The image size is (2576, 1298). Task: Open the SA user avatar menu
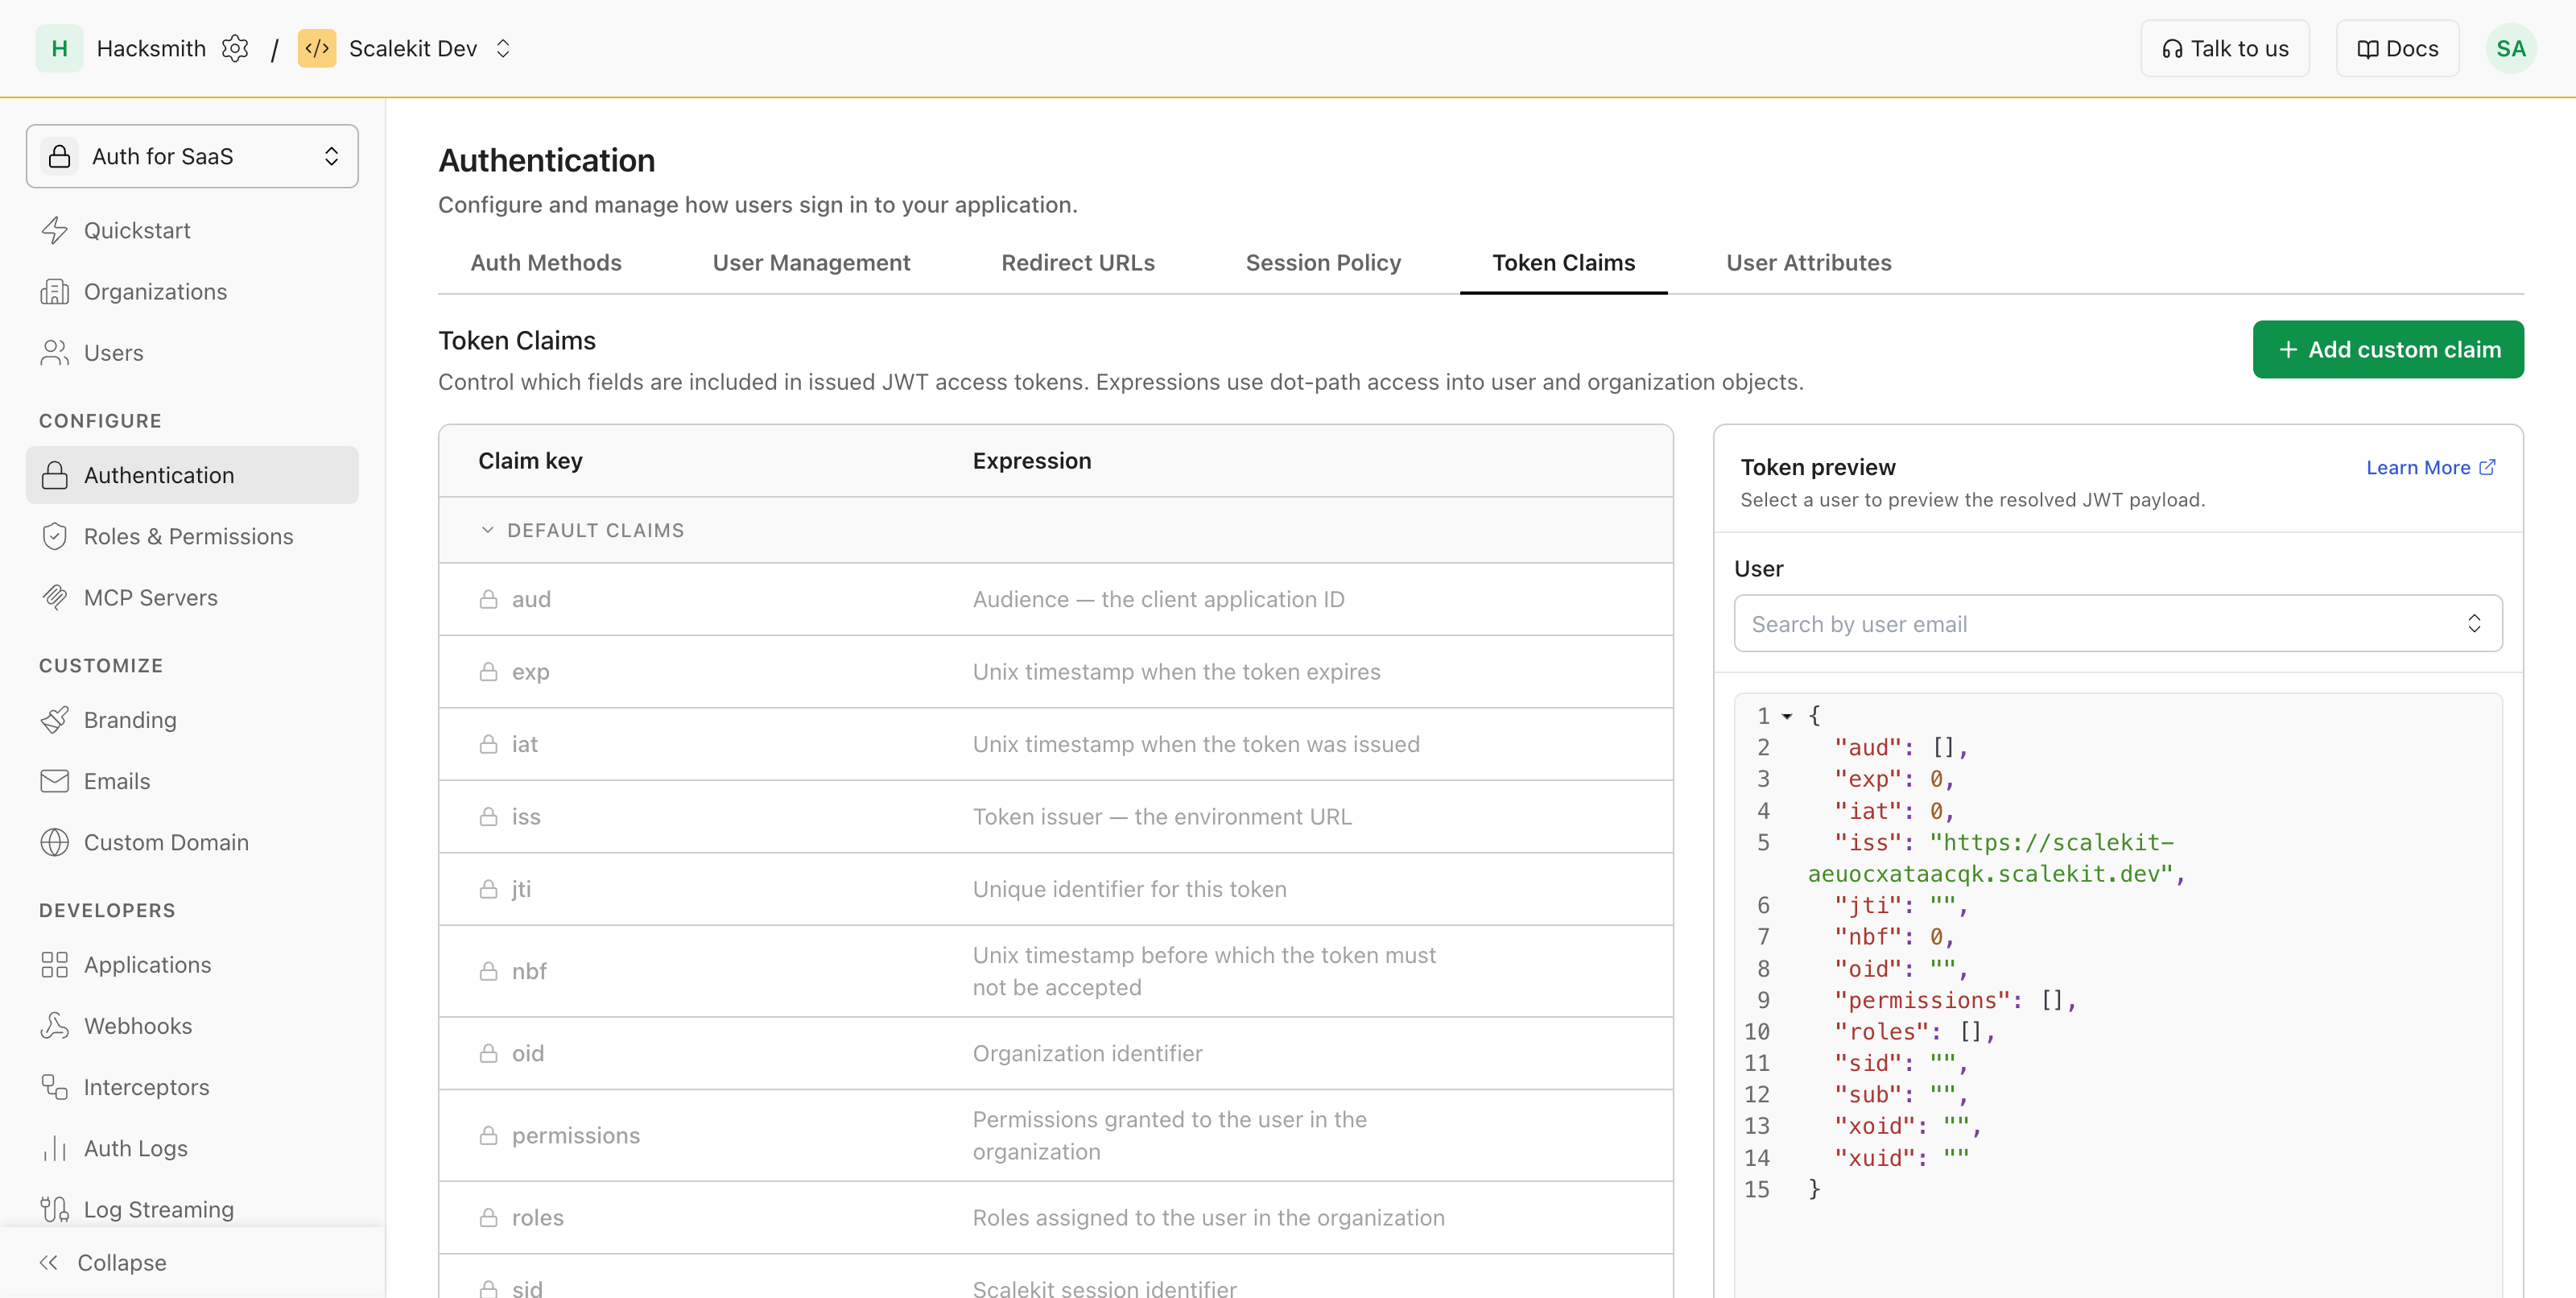(x=2510, y=48)
